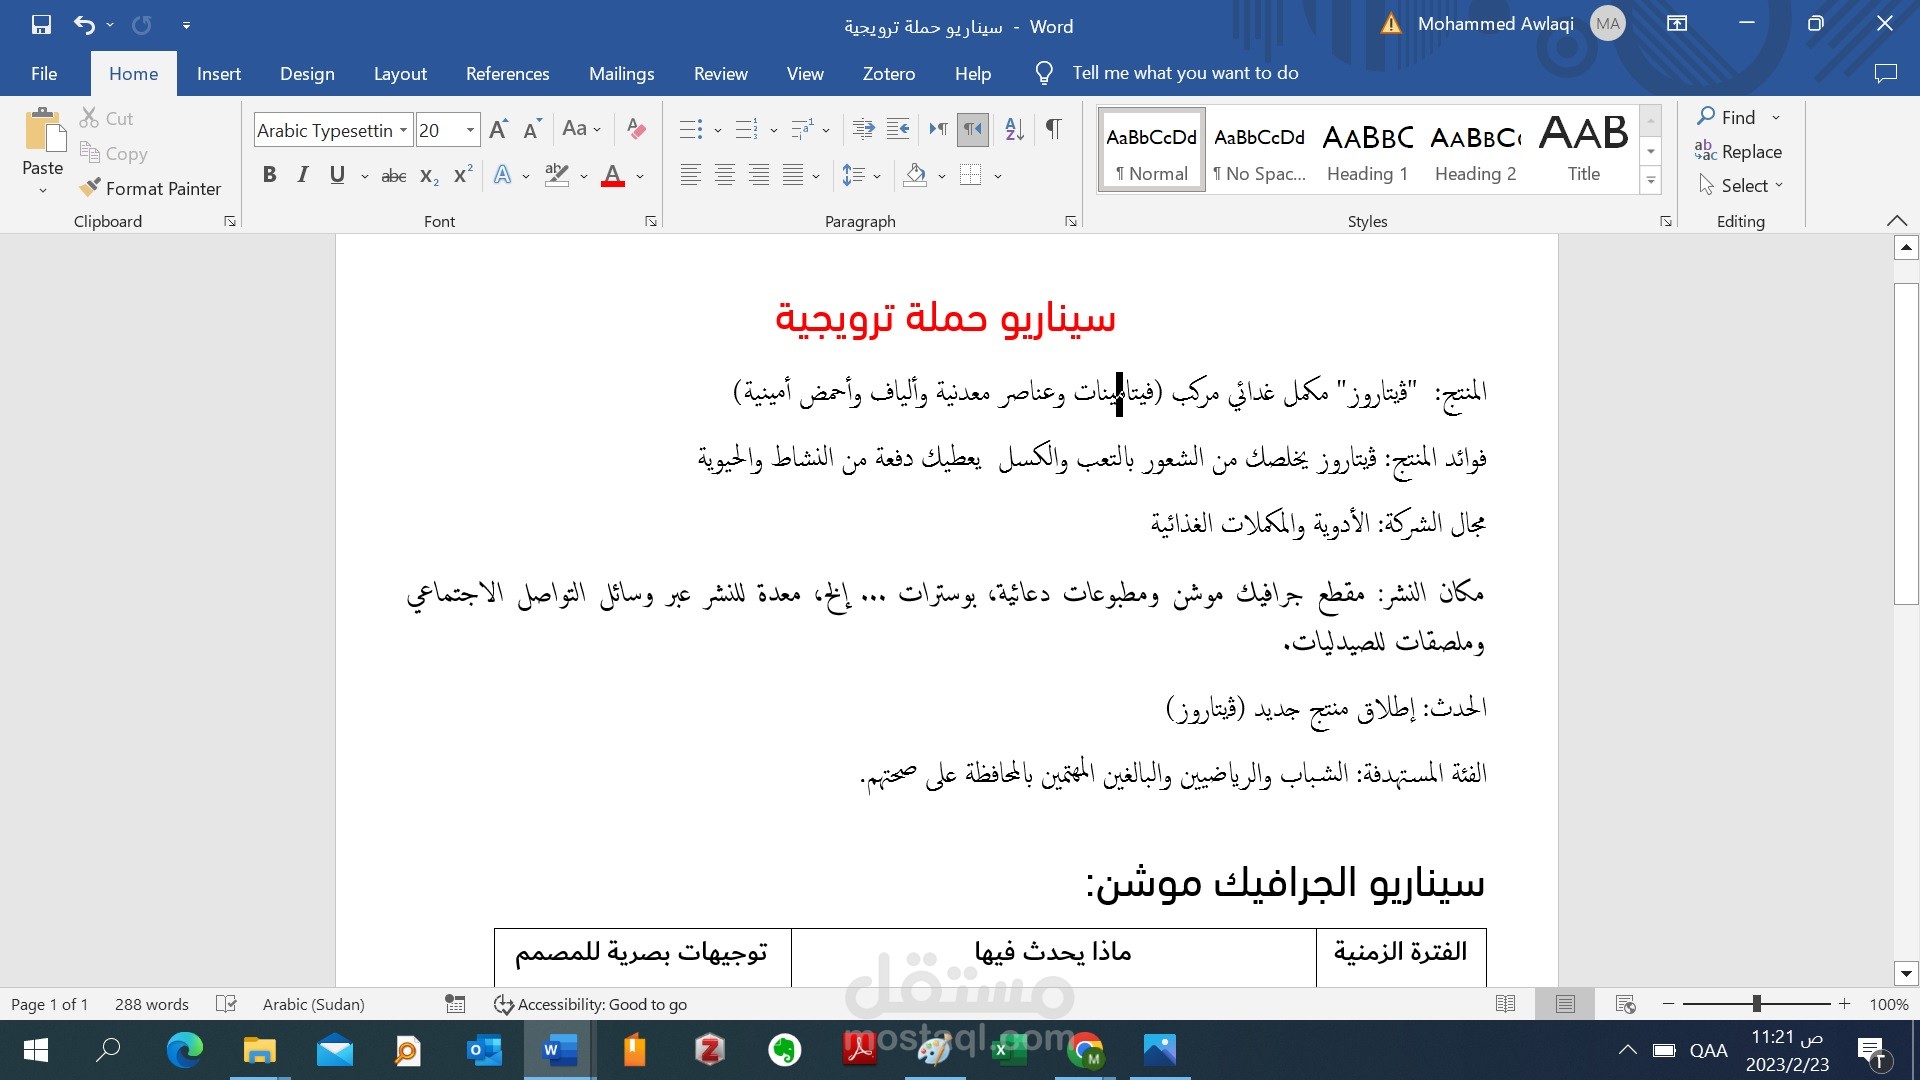The width and height of the screenshot is (1920, 1080).
Task: Click the Bullets list icon
Action: click(690, 129)
